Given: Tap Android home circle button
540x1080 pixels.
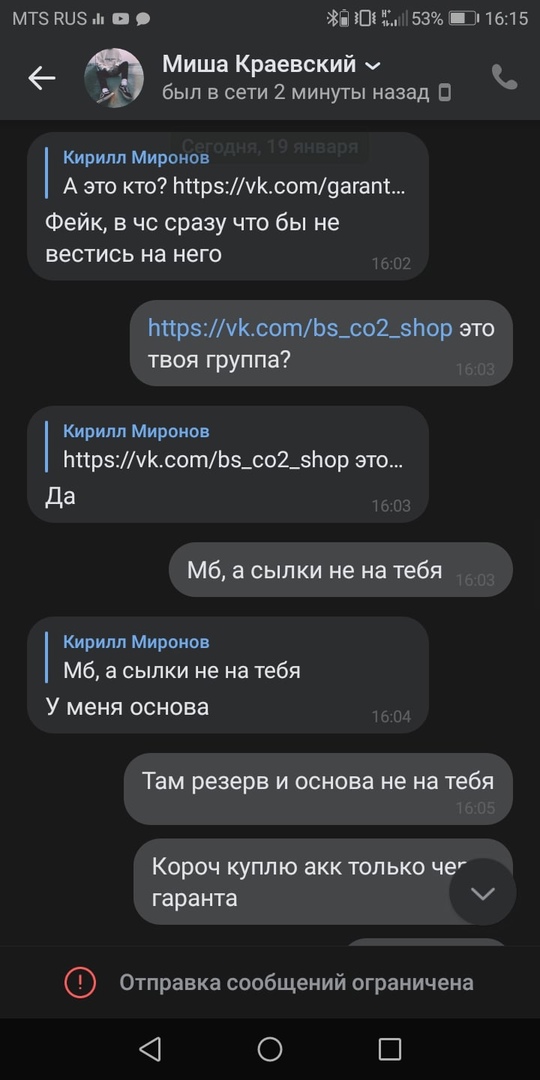Looking at the screenshot, I should [270, 1049].
